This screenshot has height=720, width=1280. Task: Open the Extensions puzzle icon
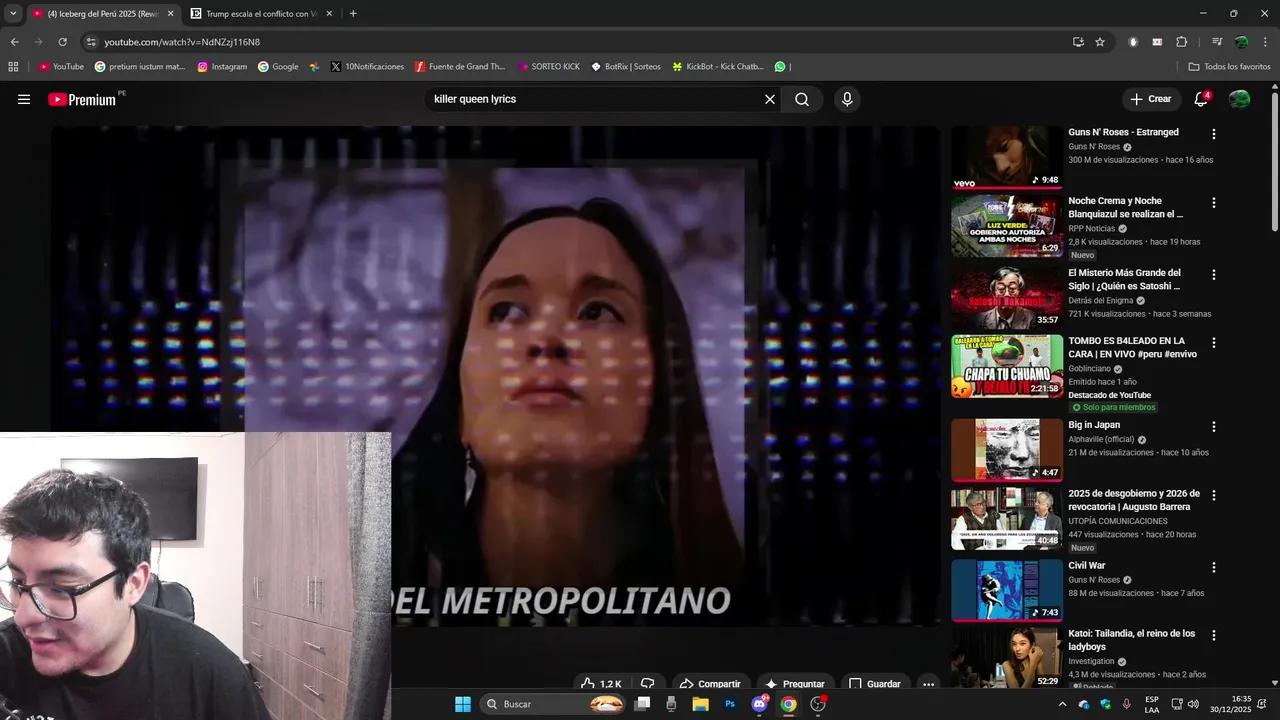point(1181,42)
